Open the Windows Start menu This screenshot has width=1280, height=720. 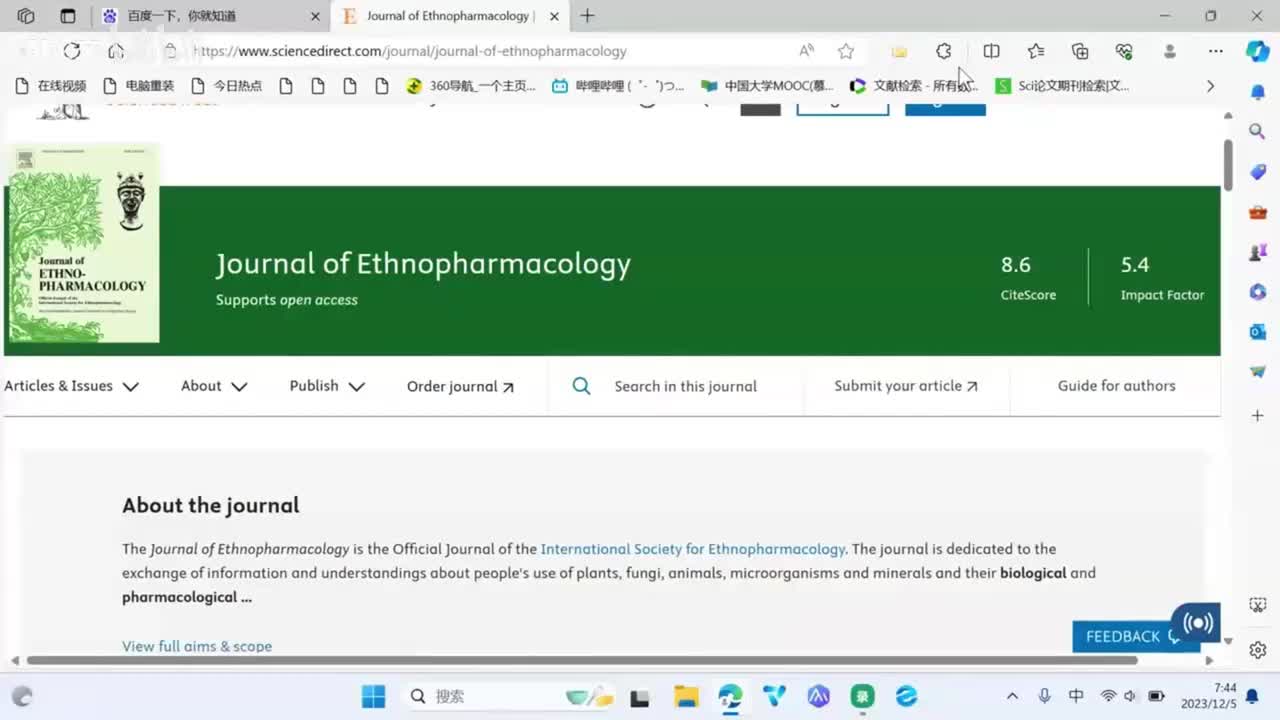coord(373,696)
